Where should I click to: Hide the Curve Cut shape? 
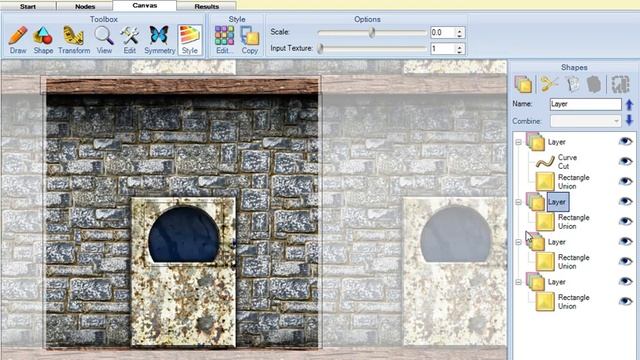625,161
